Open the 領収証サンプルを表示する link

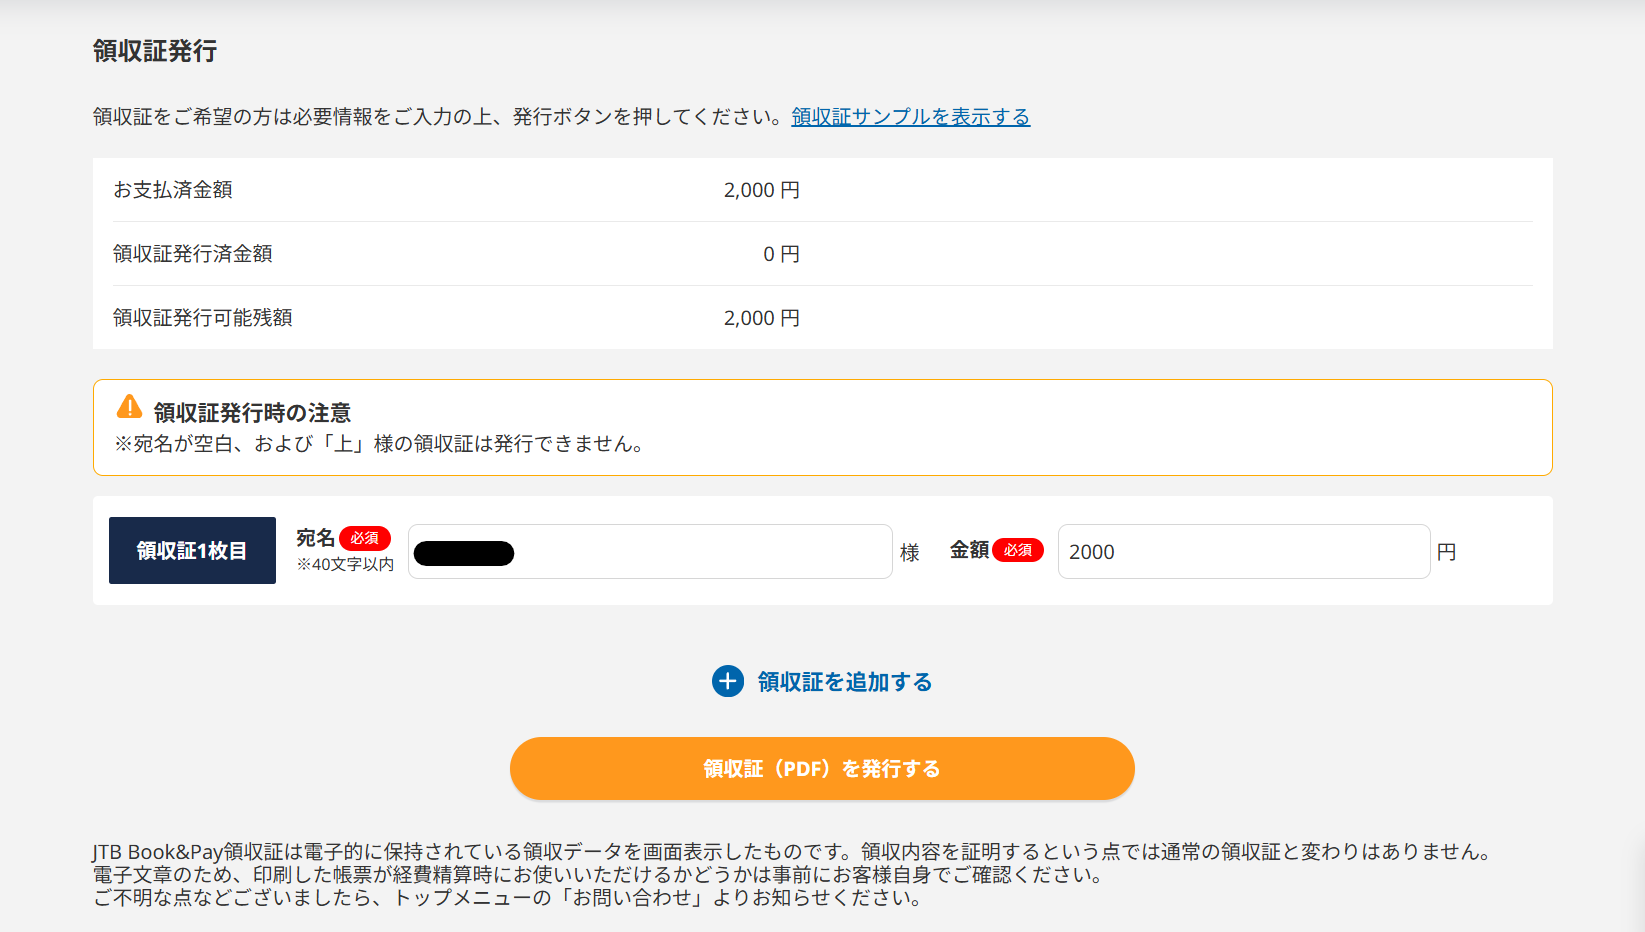(910, 117)
